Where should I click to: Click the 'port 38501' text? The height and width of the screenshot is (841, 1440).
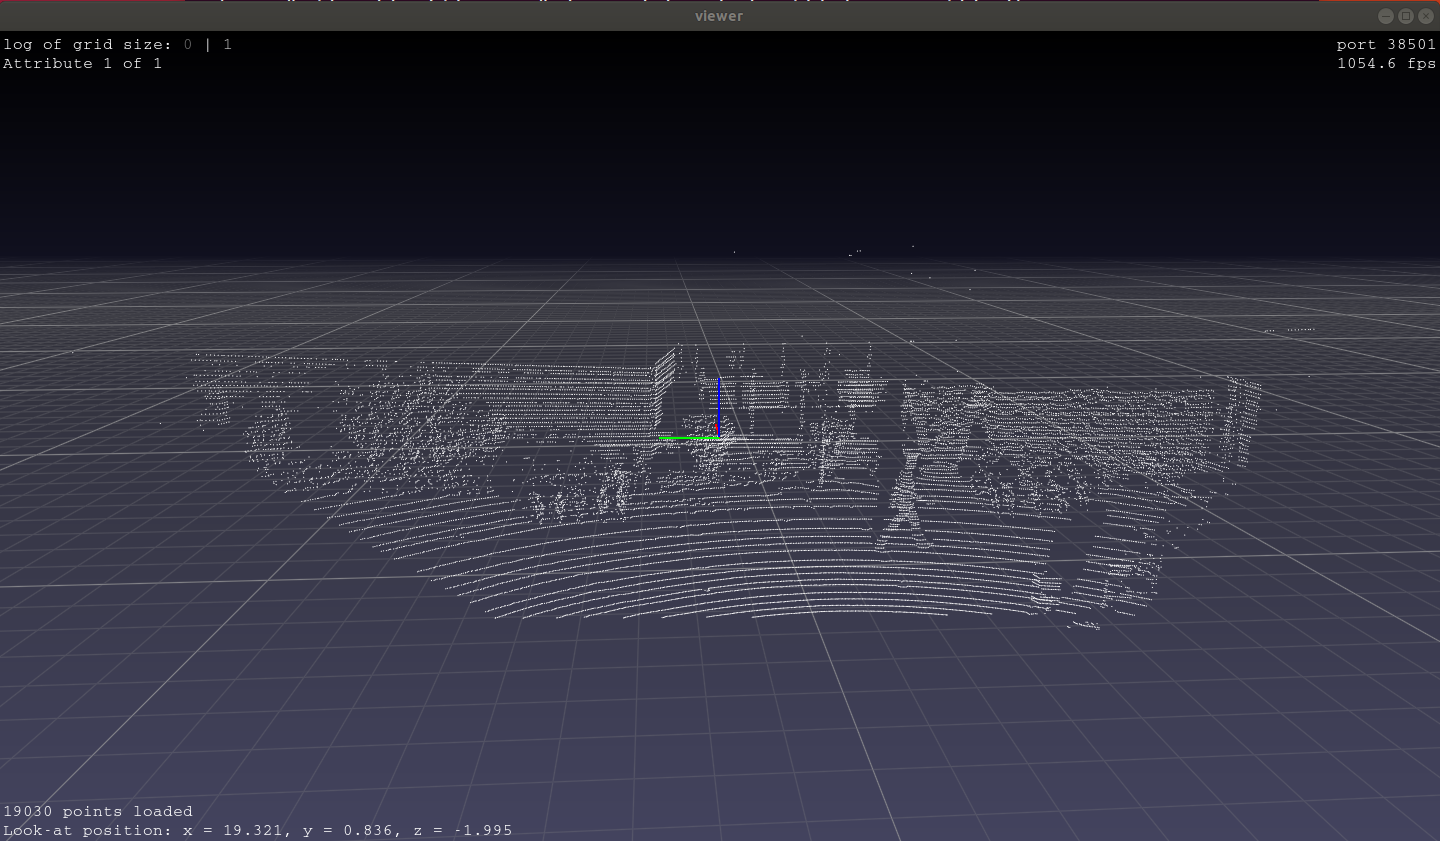coord(1386,44)
